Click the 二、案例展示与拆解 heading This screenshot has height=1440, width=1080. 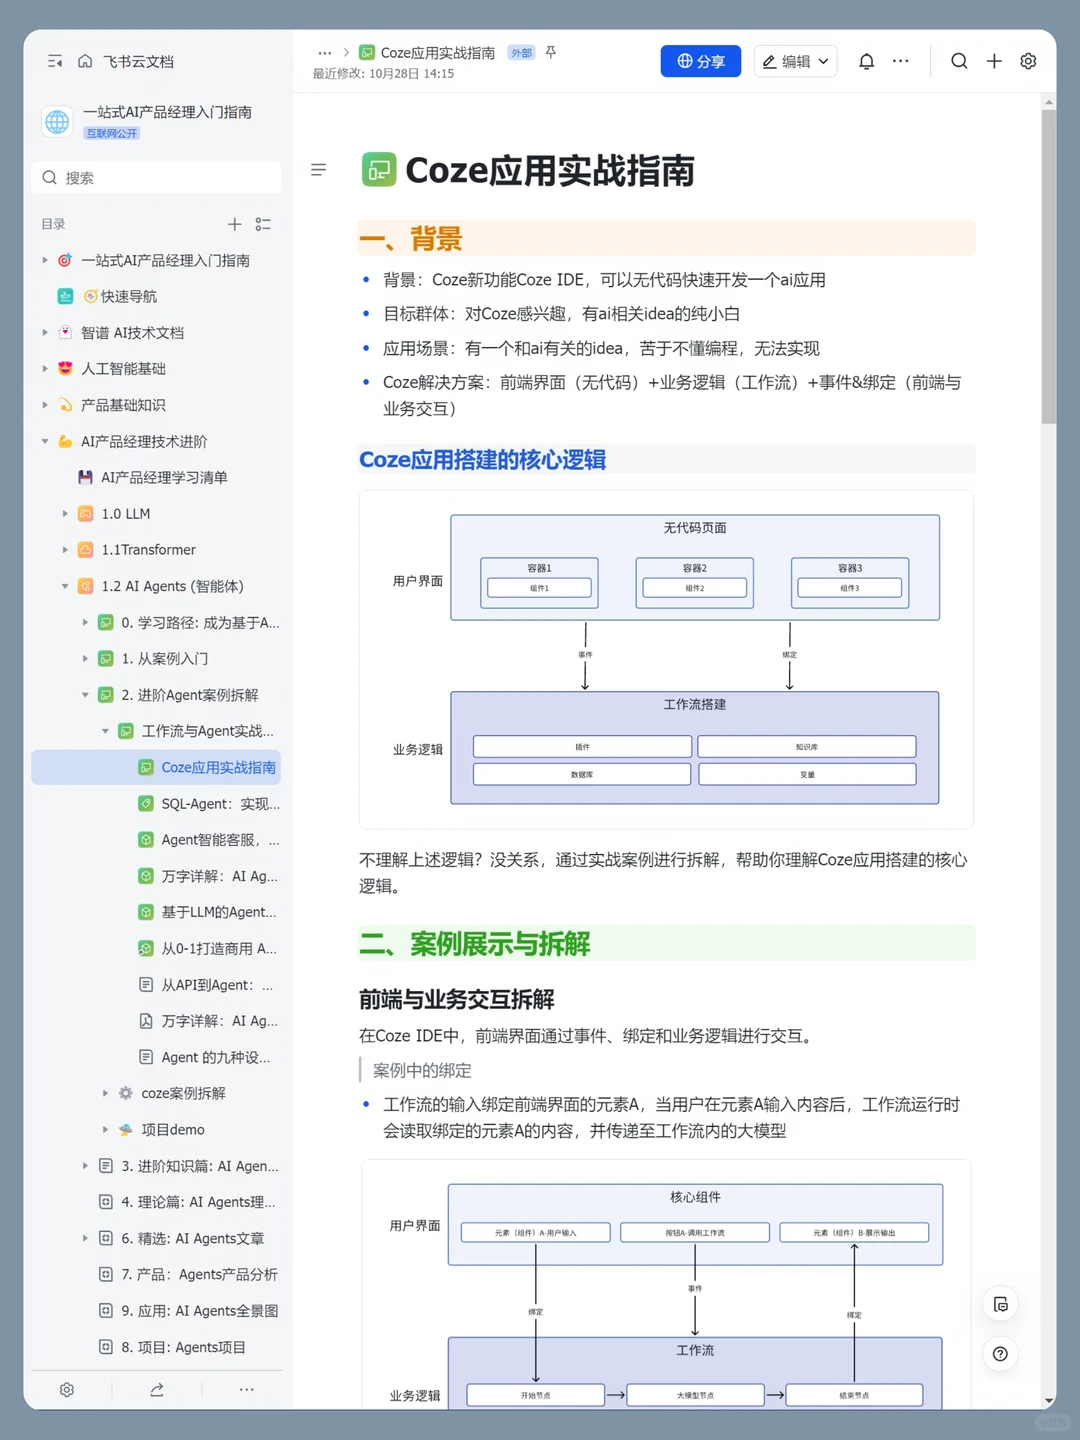pyautogui.click(x=475, y=943)
